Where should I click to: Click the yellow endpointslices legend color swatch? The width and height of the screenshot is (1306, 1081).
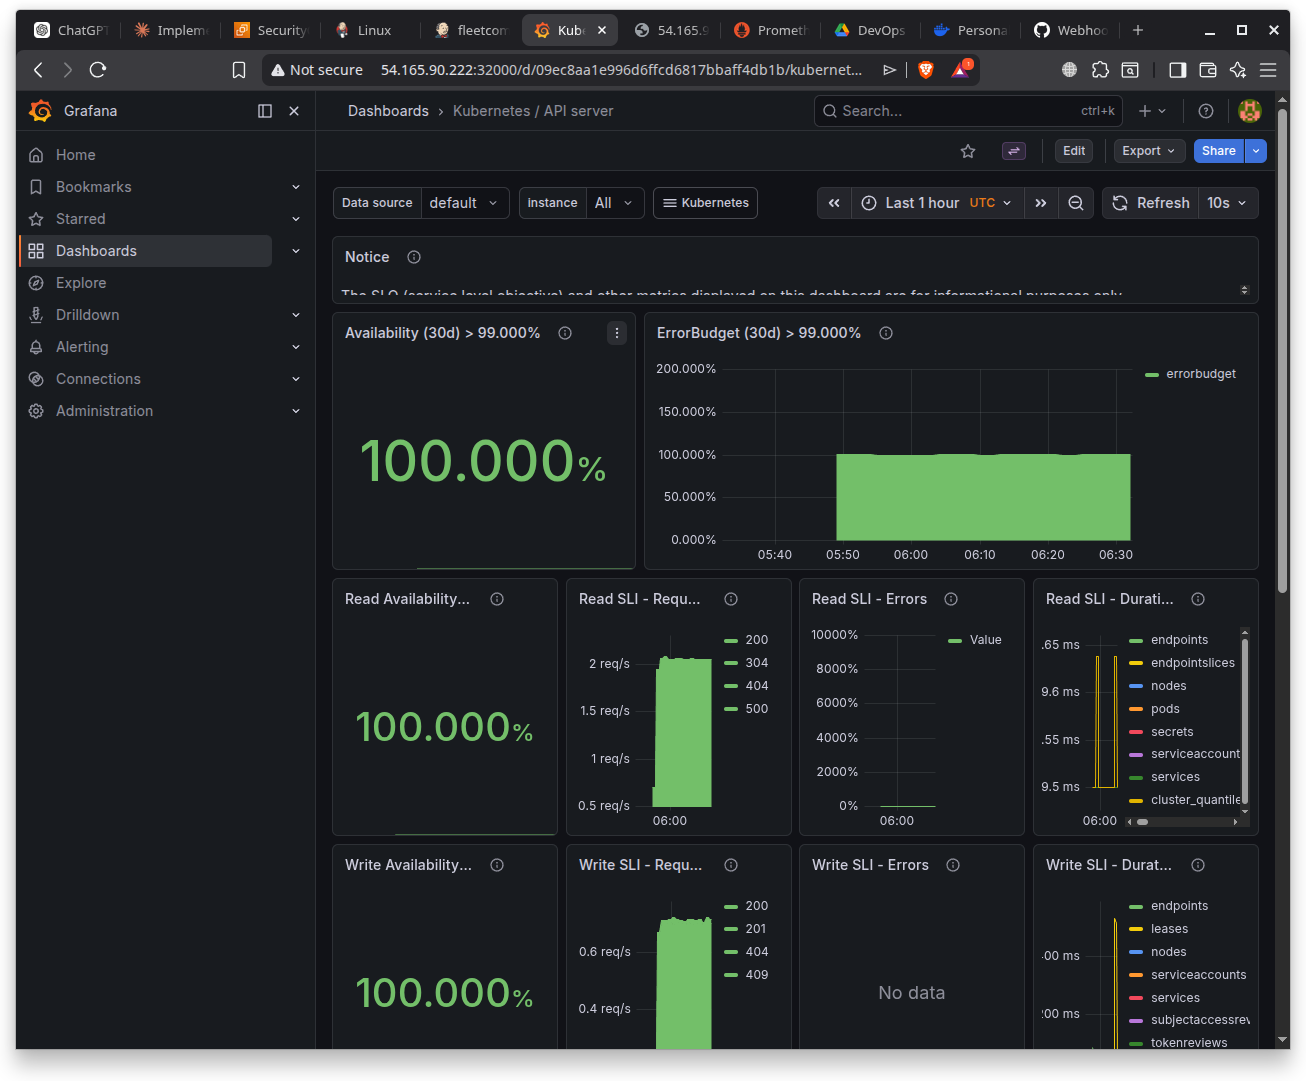1136,663
